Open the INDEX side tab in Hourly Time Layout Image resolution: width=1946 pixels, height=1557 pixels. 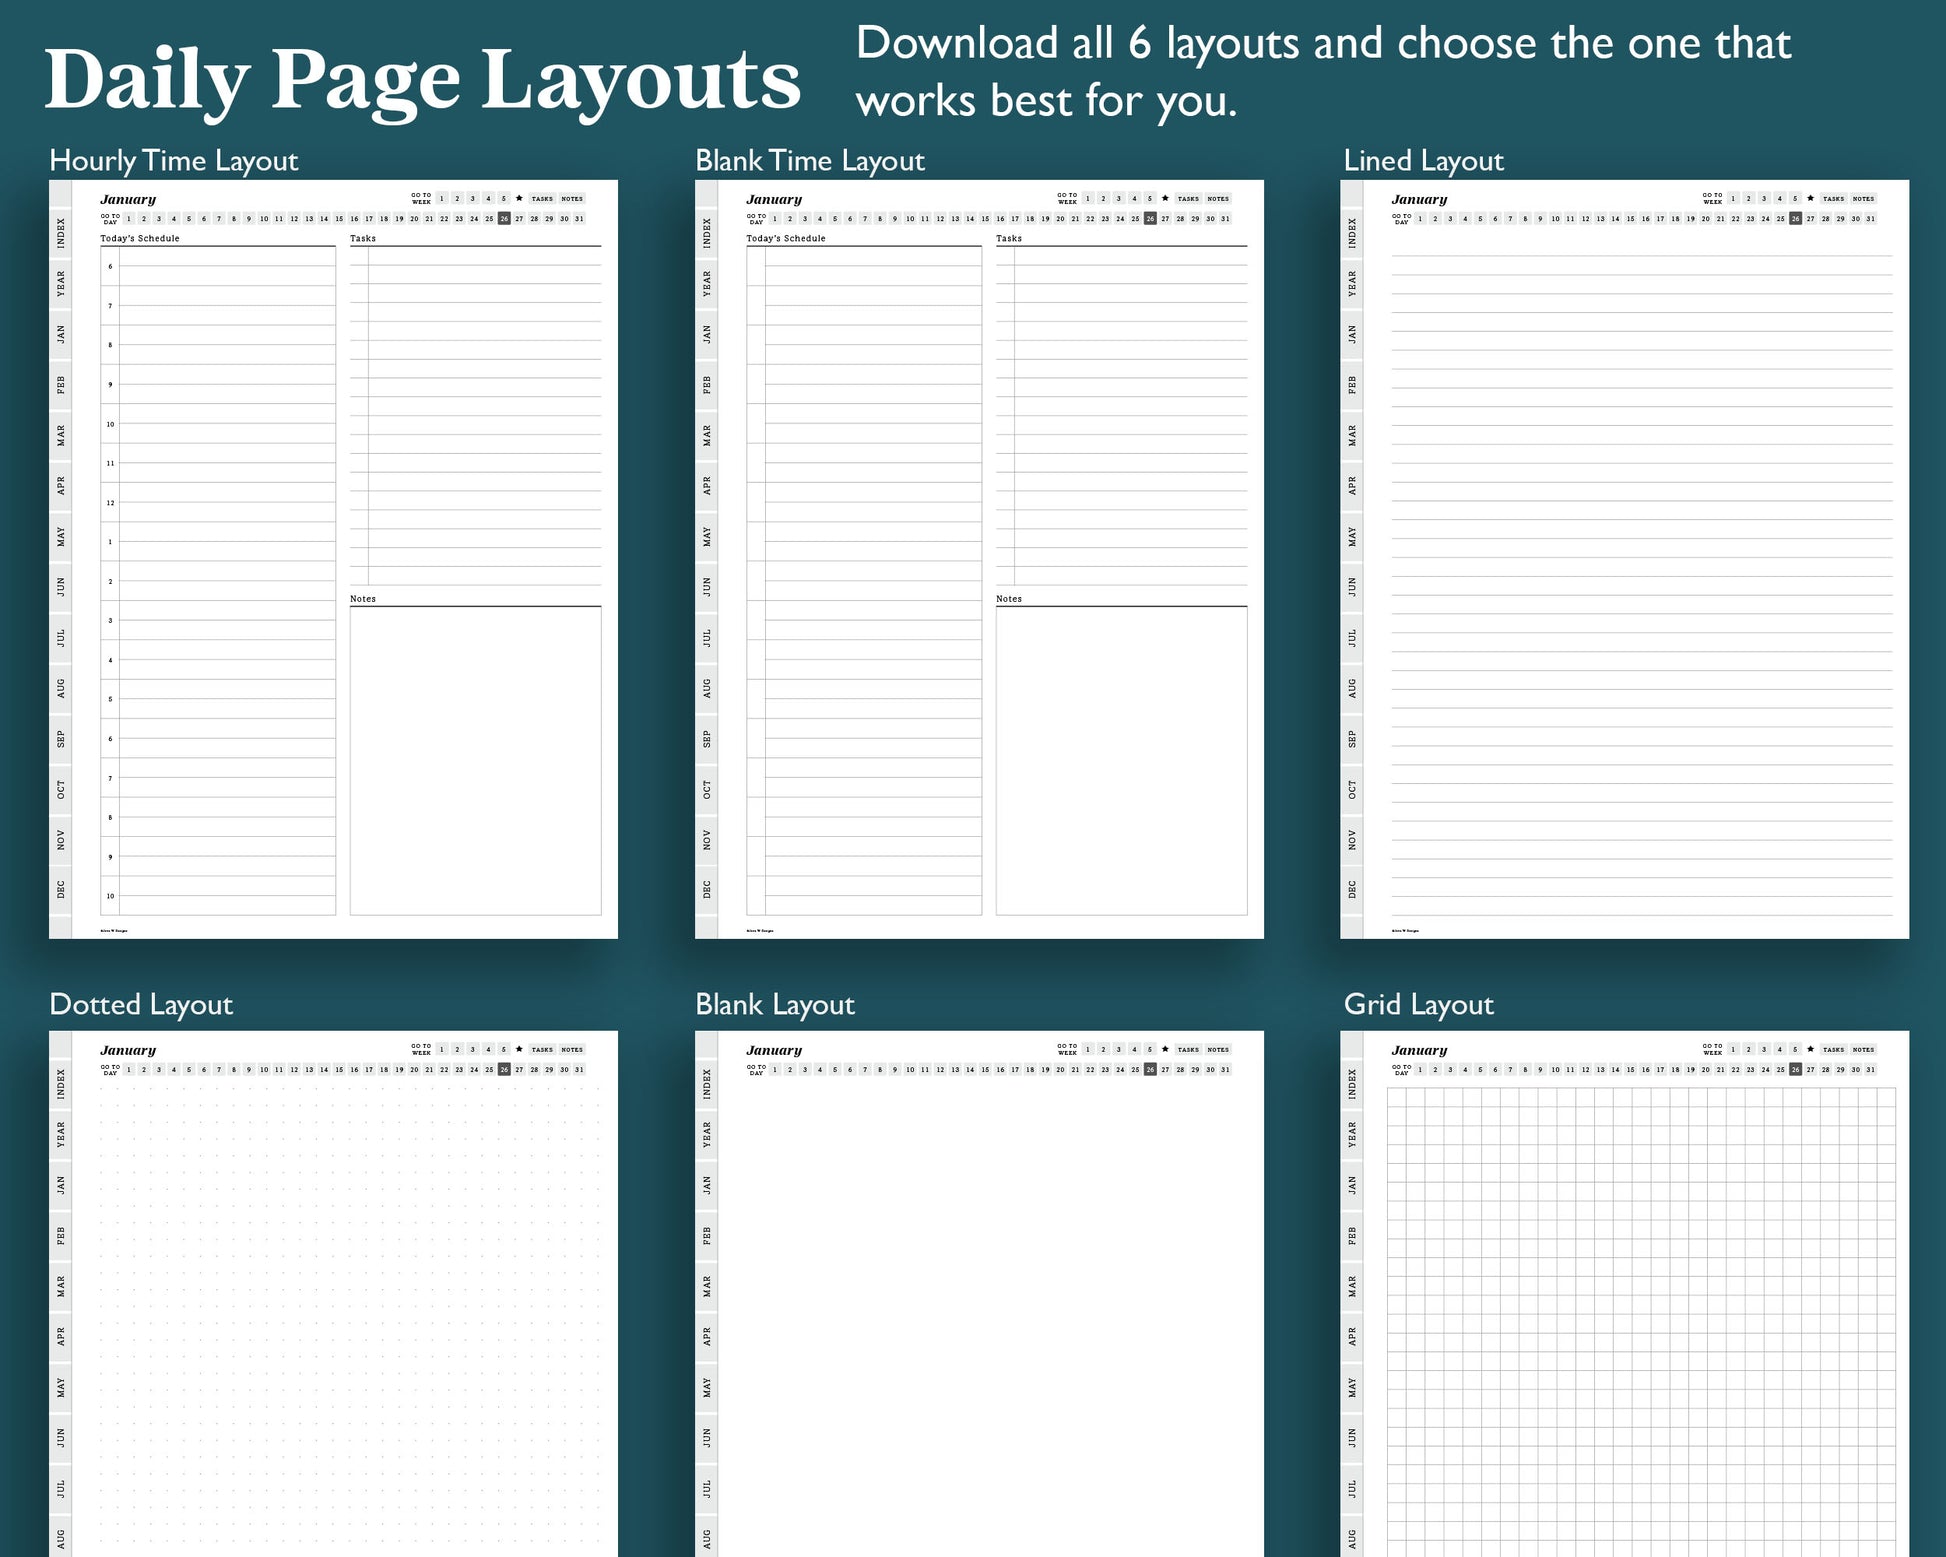coord(61,232)
